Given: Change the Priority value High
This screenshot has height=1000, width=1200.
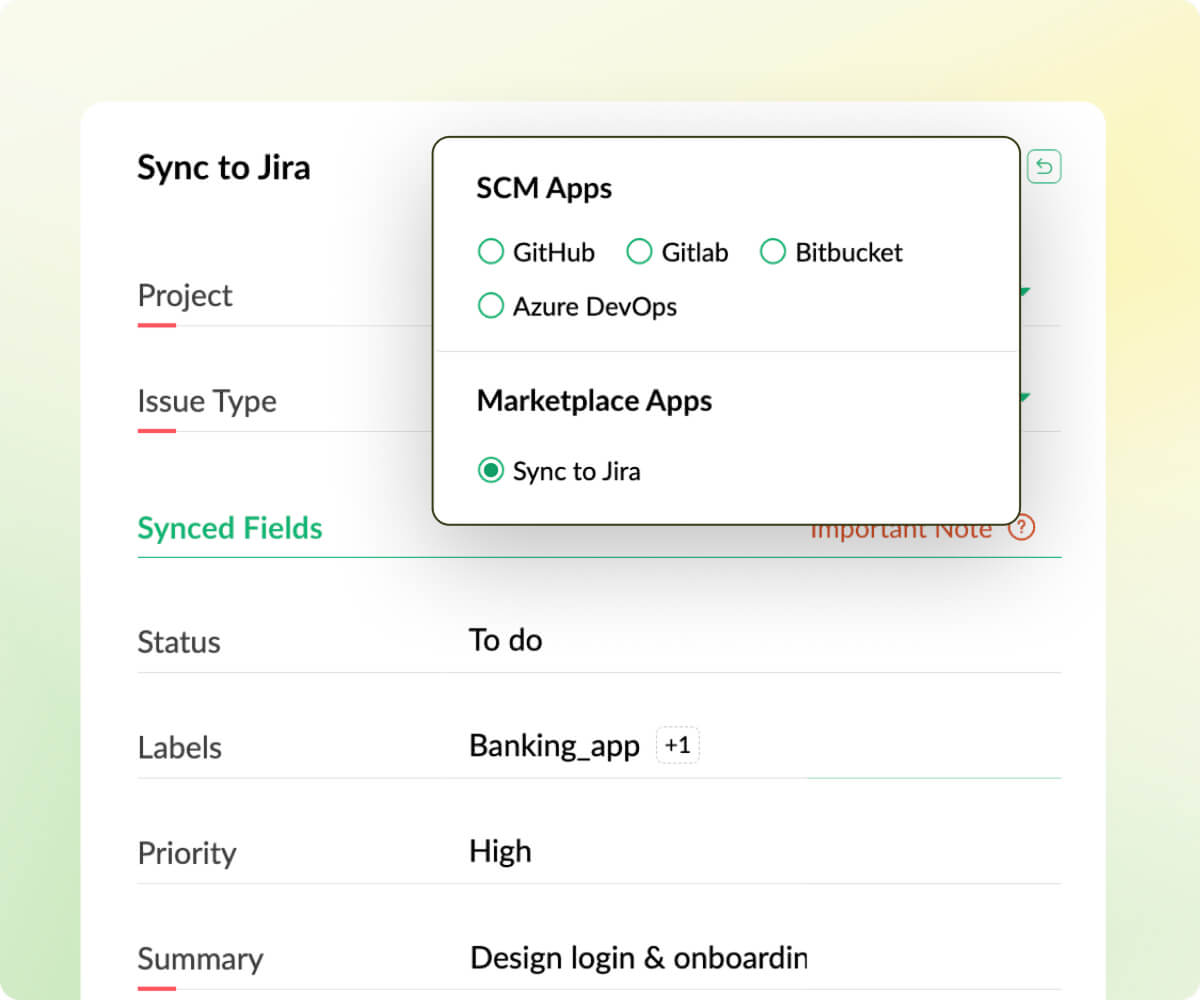Looking at the screenshot, I should coord(500,852).
